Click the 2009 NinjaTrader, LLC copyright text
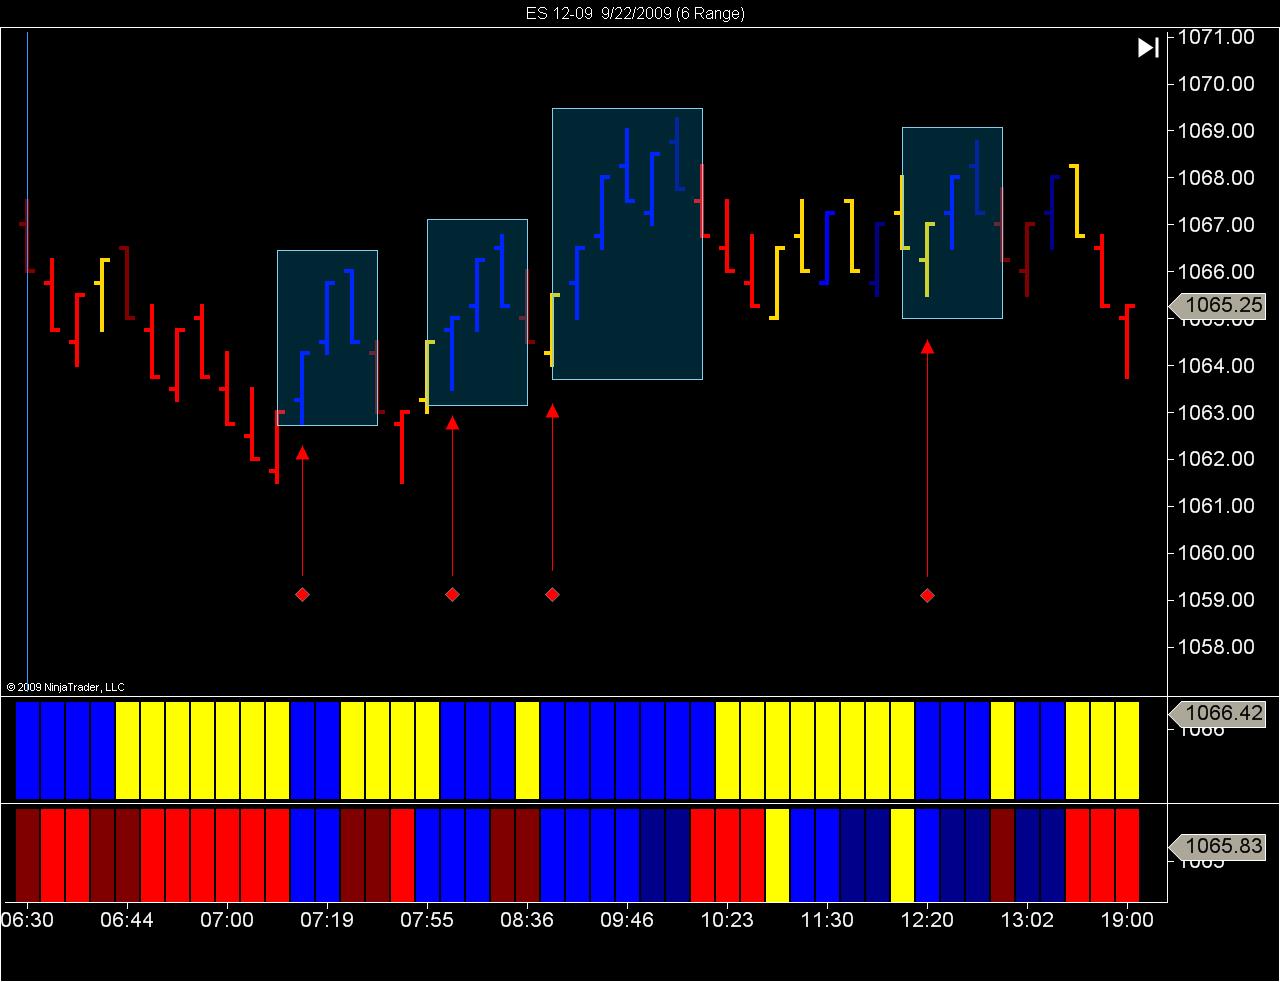This screenshot has height=982, width=1280. 65,687
